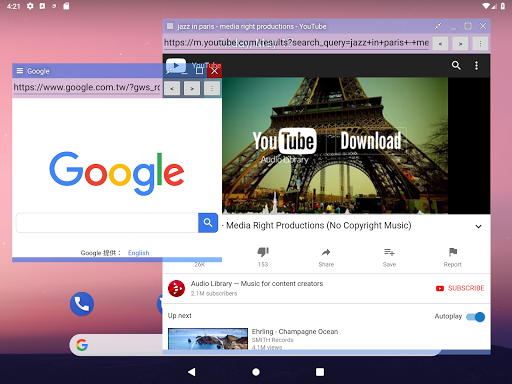Dislike the video with thumbs-down icon
This screenshot has height=384, width=512.
tap(263, 252)
